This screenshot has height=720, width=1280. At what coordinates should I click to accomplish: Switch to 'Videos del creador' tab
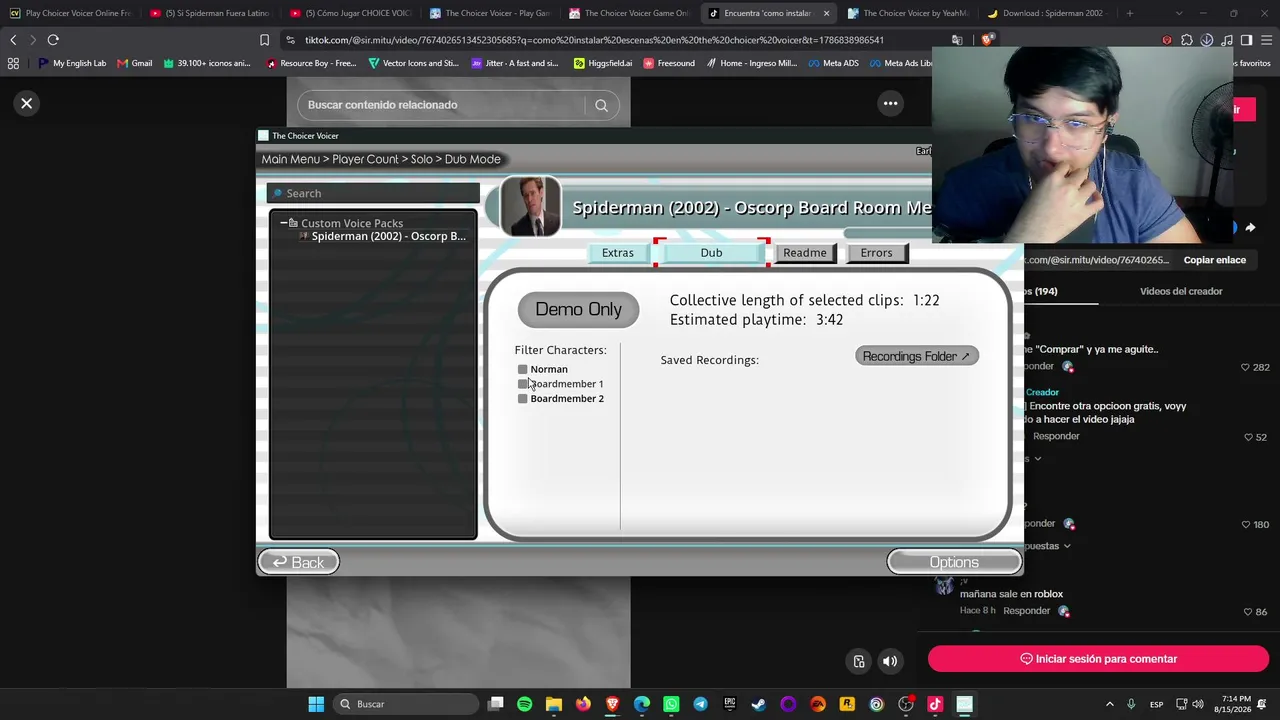tap(1181, 291)
